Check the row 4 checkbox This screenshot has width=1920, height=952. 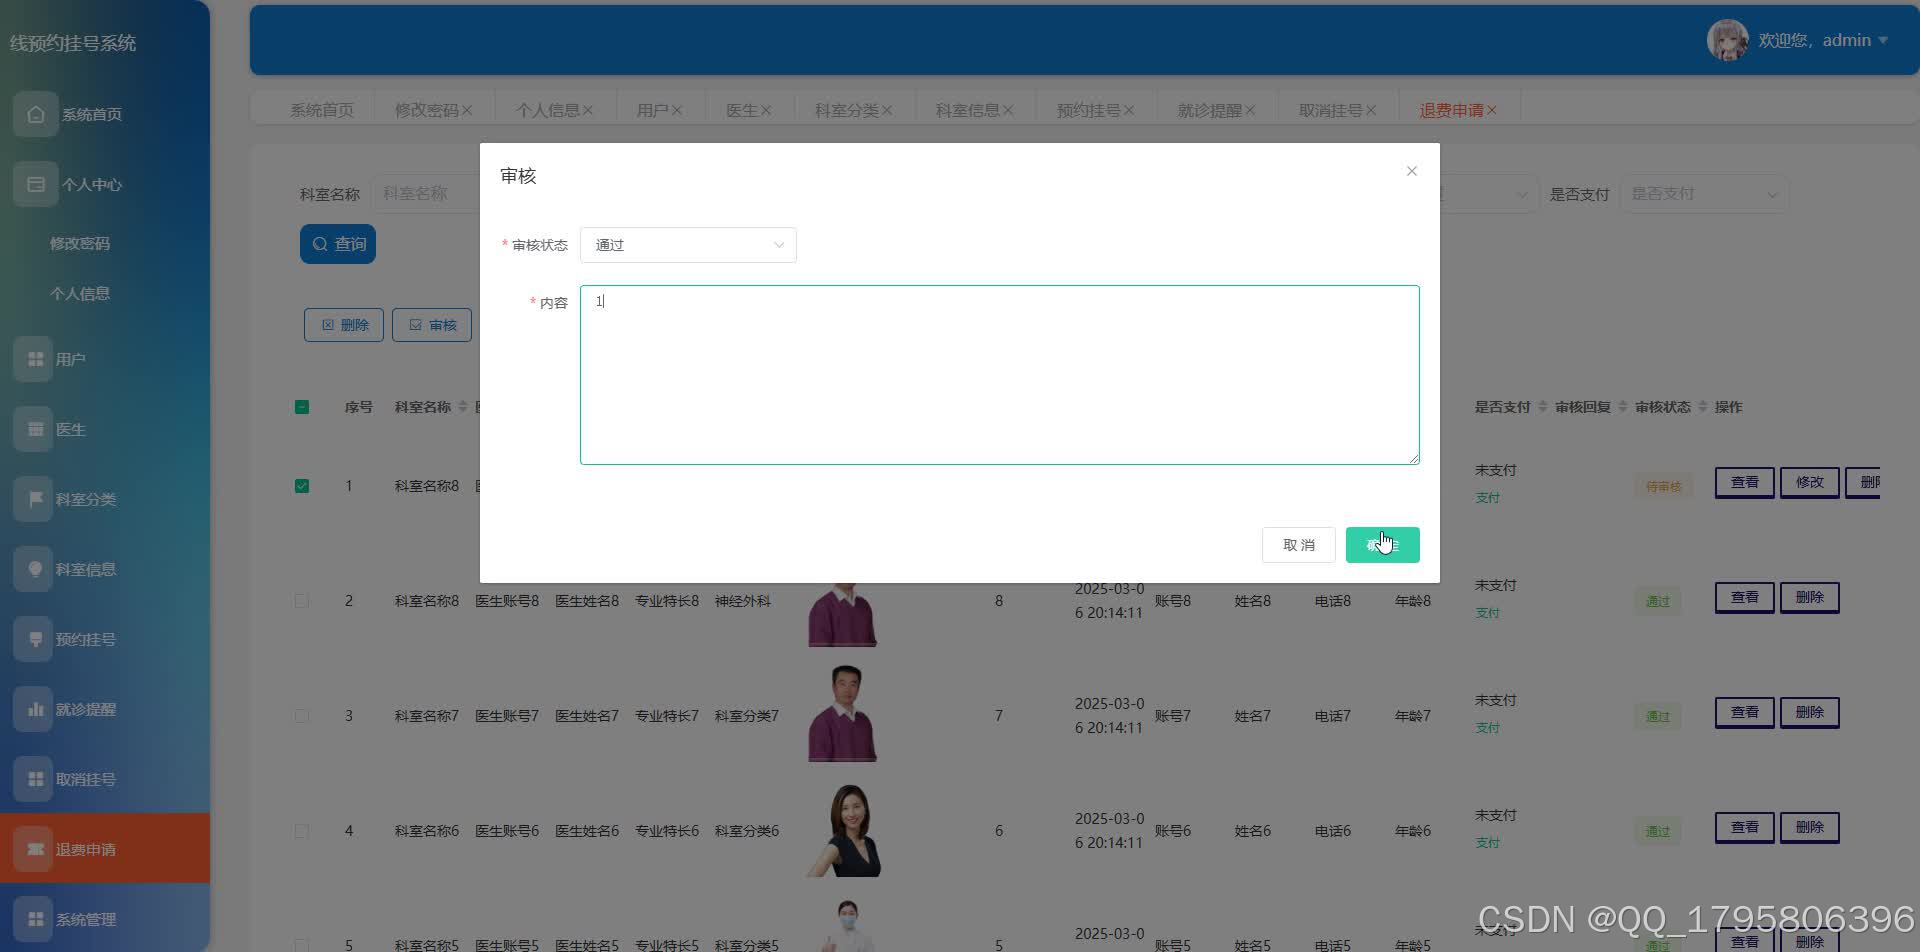tap(302, 831)
